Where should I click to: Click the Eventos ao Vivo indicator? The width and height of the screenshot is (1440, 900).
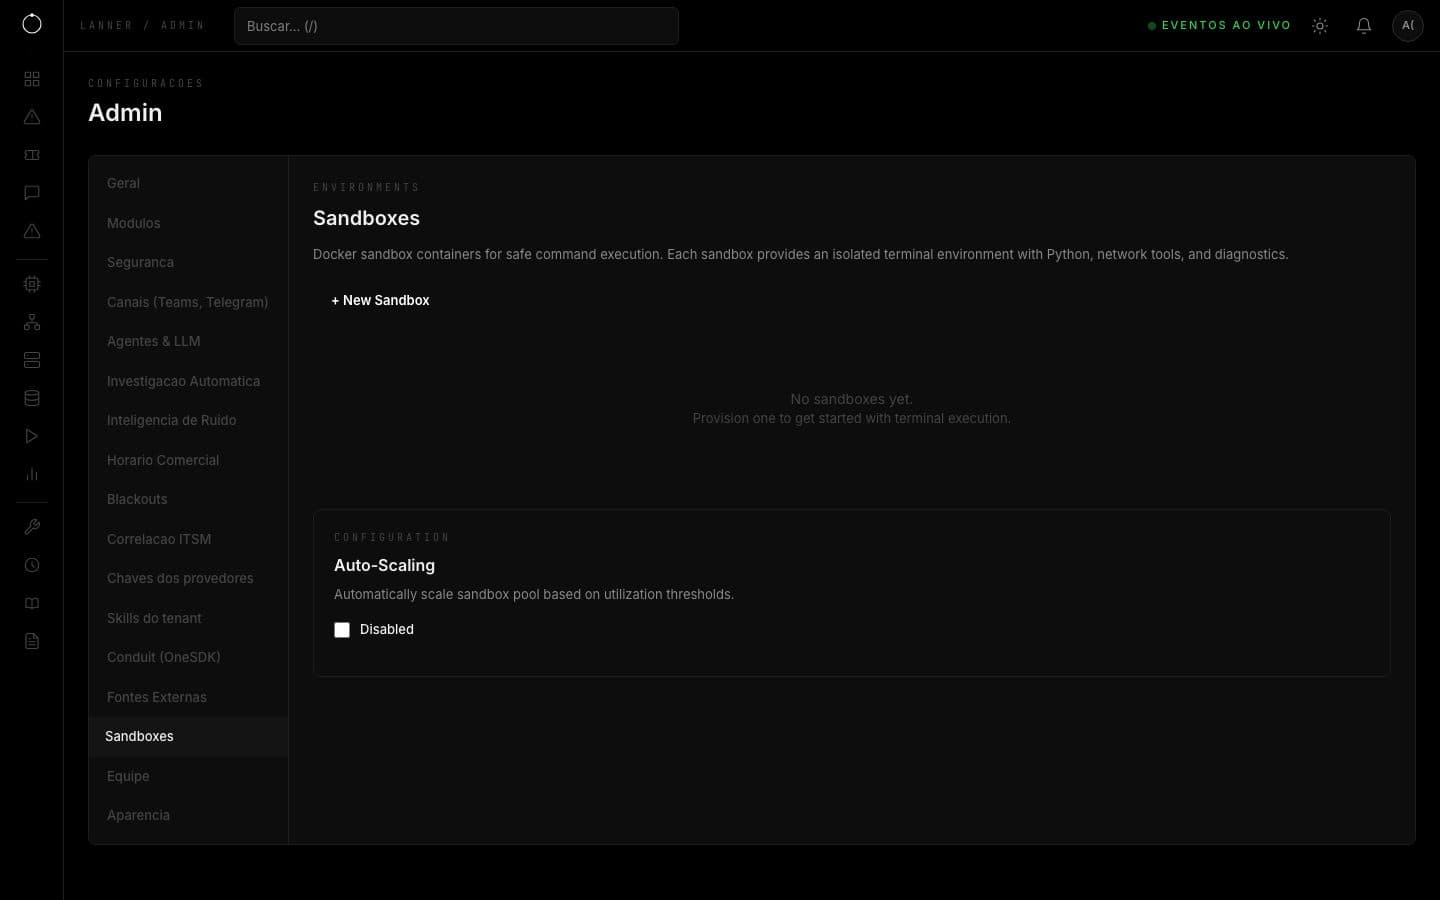point(1219,26)
